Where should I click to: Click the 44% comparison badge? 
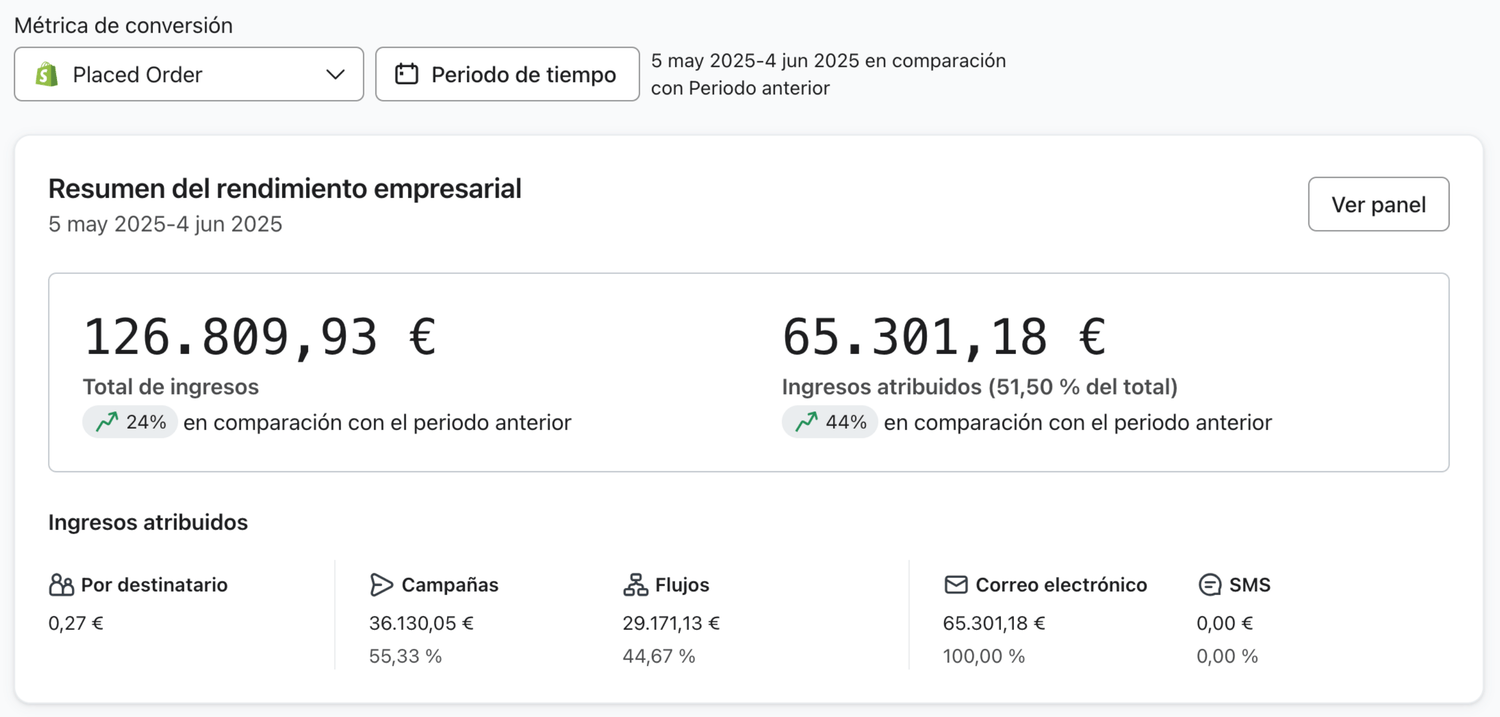pos(830,422)
